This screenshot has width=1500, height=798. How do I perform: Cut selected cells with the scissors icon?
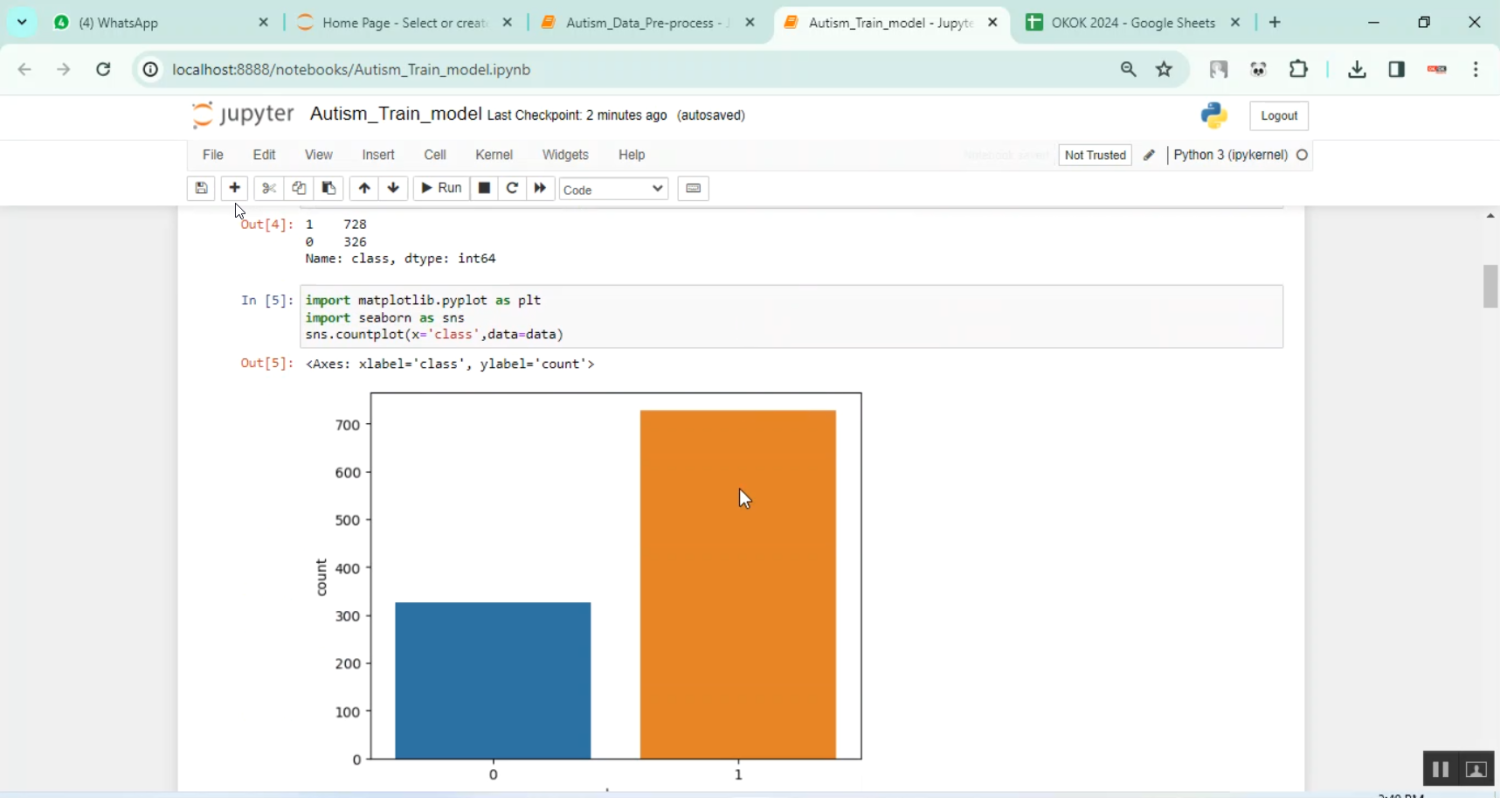(268, 188)
